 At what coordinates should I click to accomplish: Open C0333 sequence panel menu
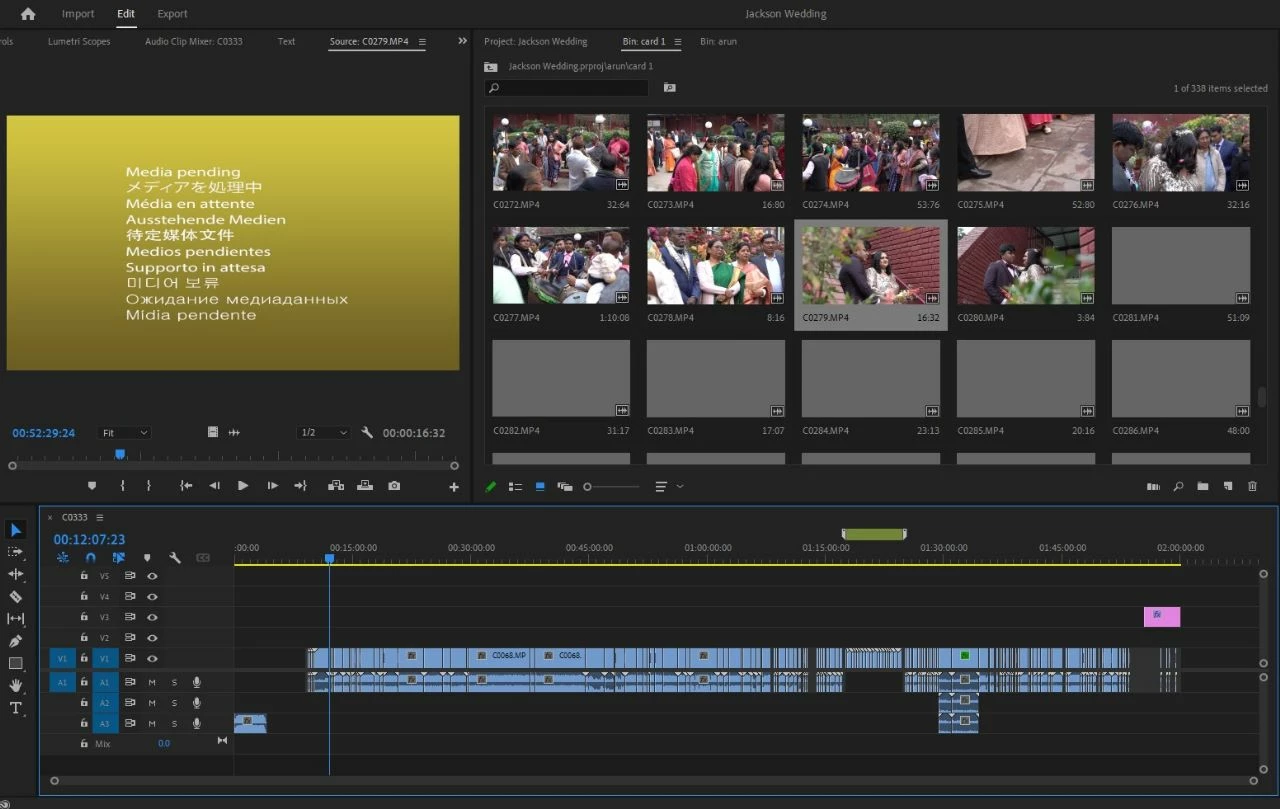pos(101,518)
